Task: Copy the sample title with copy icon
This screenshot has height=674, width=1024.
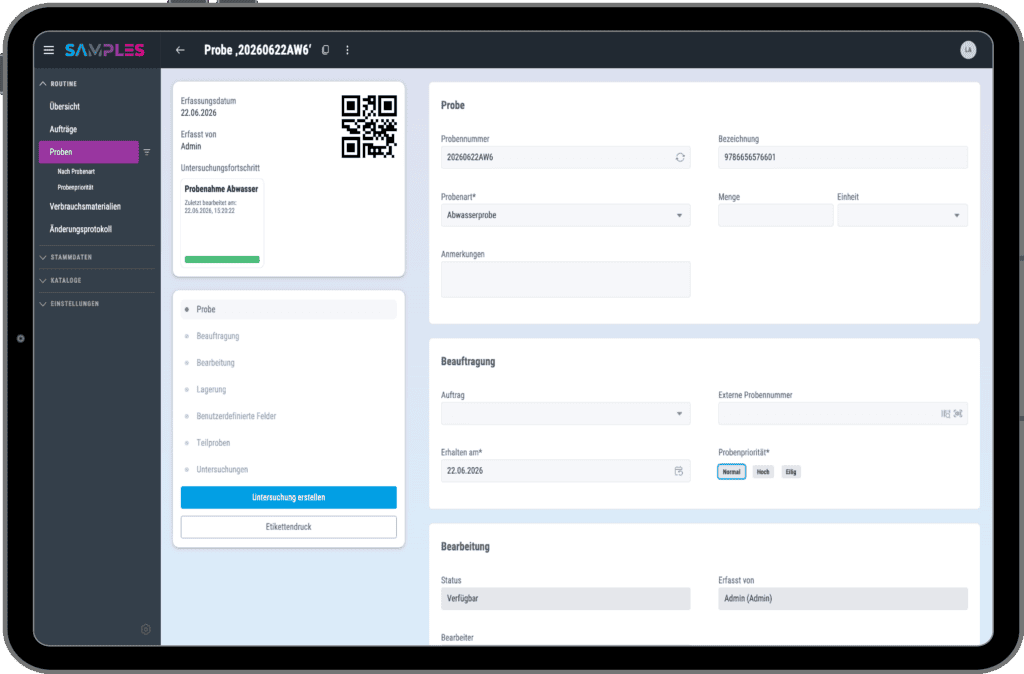Action: tap(325, 50)
